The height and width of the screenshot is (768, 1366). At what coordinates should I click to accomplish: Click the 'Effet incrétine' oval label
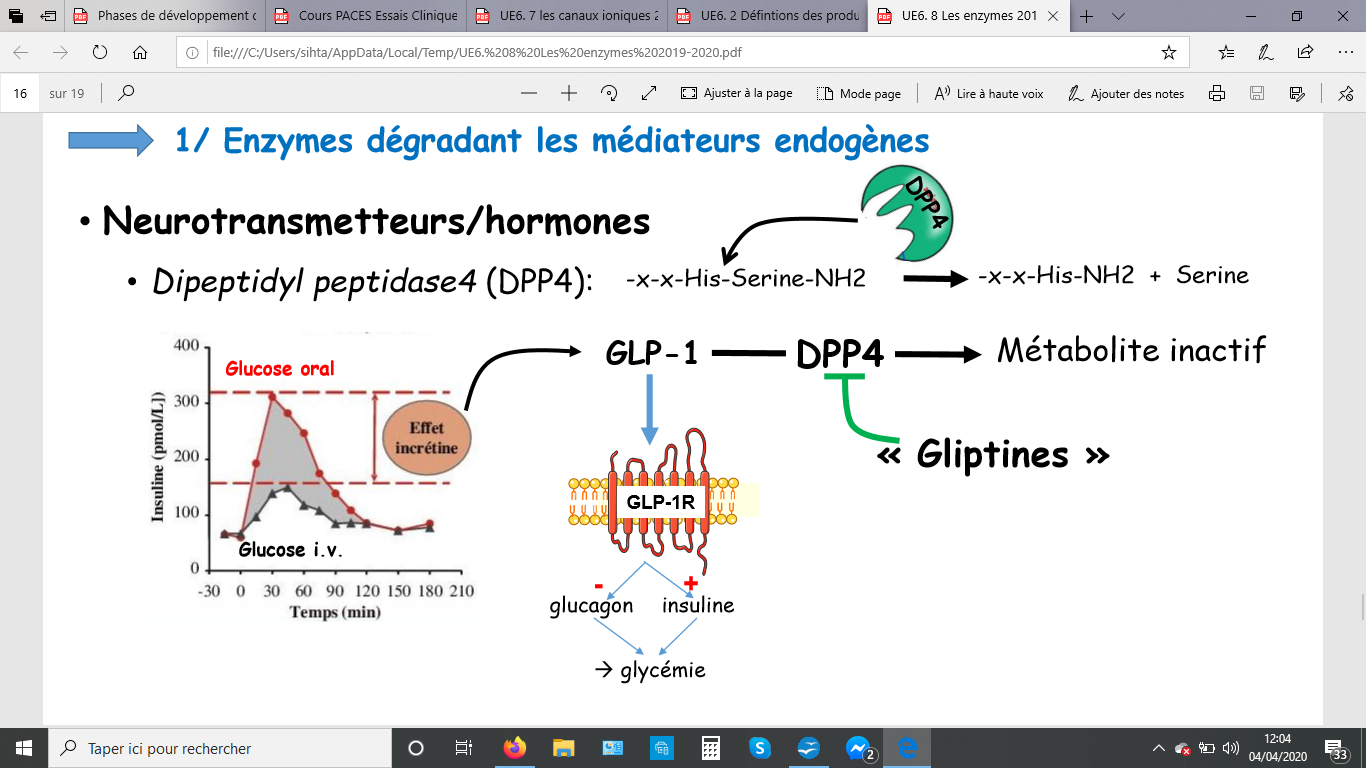[427, 438]
